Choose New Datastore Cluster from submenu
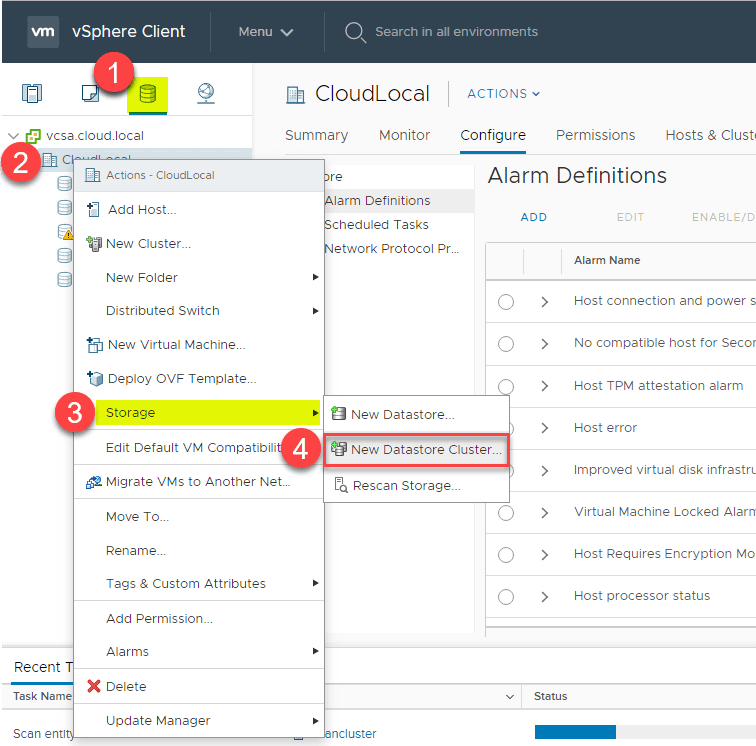Image resolution: width=756 pixels, height=746 pixels. (x=417, y=449)
